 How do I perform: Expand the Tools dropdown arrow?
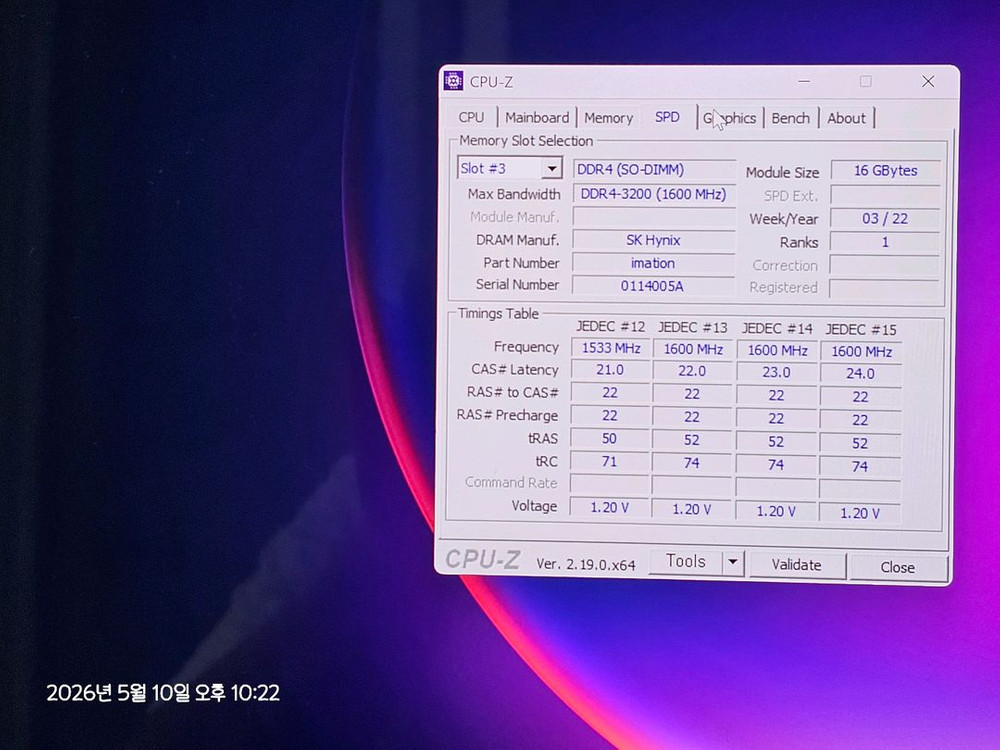coord(733,562)
